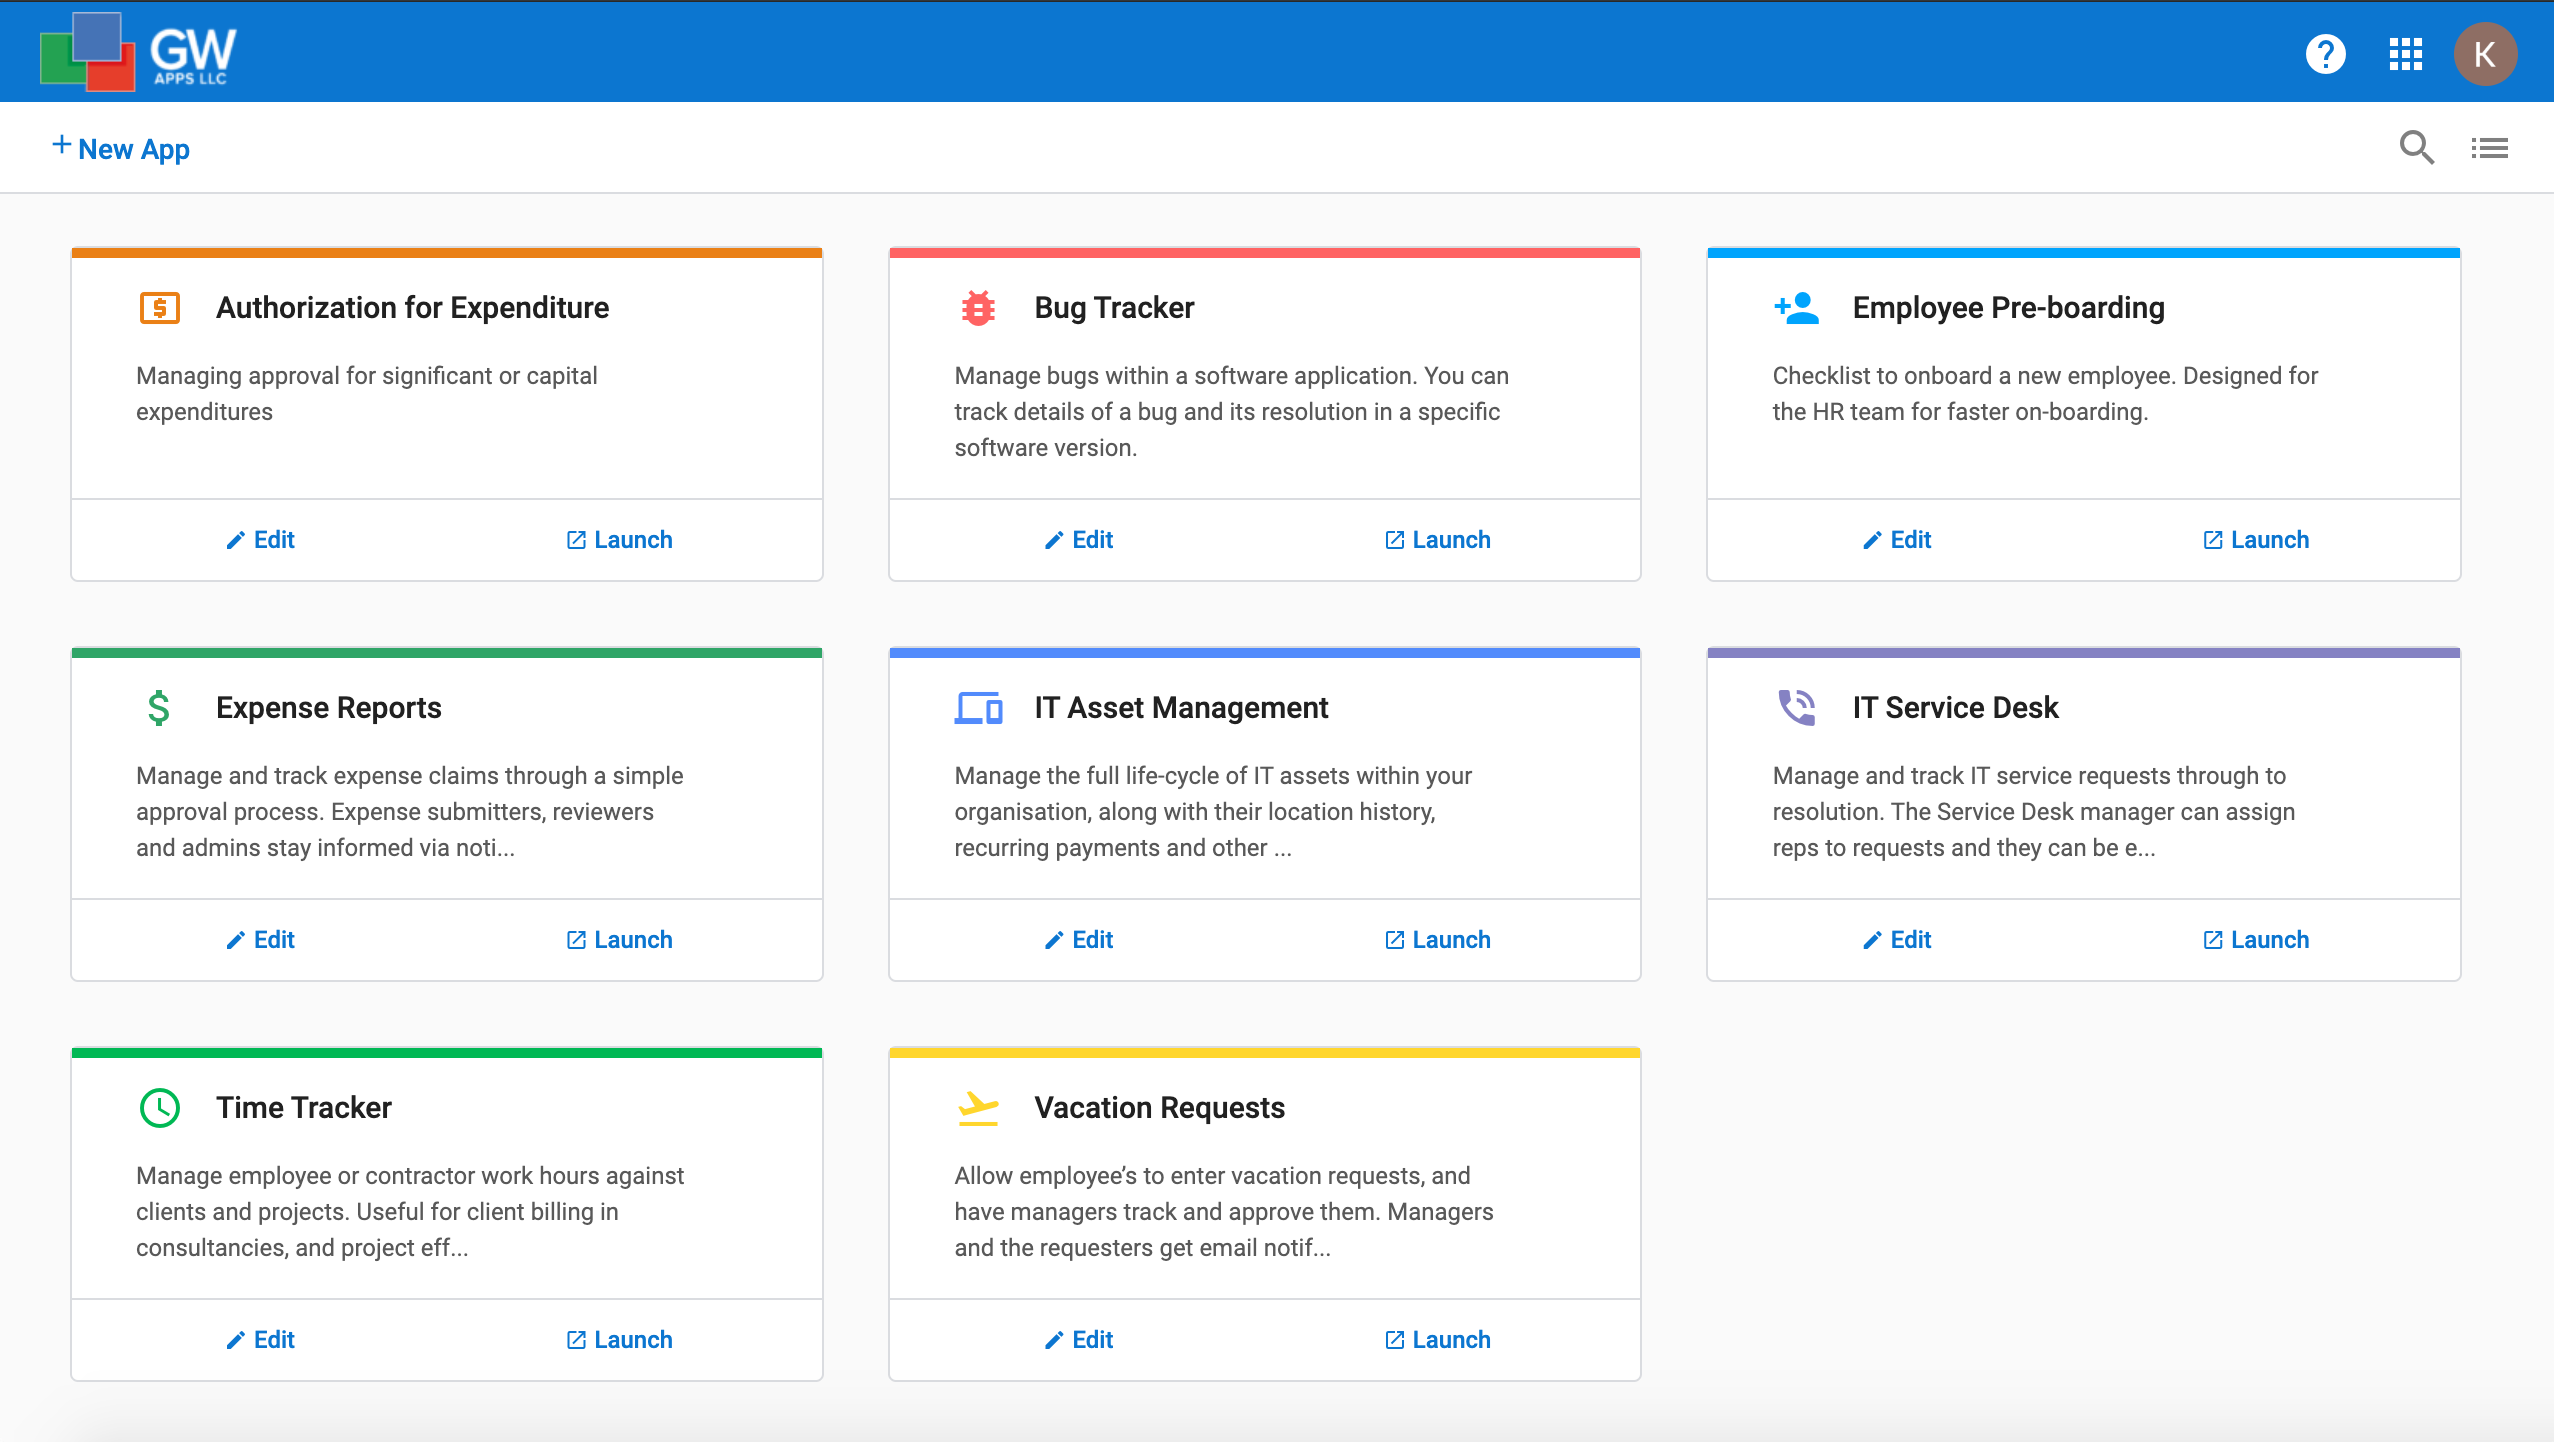Image resolution: width=2554 pixels, height=1442 pixels.
Task: Click the Vacation Requests airplane icon
Action: coord(978,1108)
